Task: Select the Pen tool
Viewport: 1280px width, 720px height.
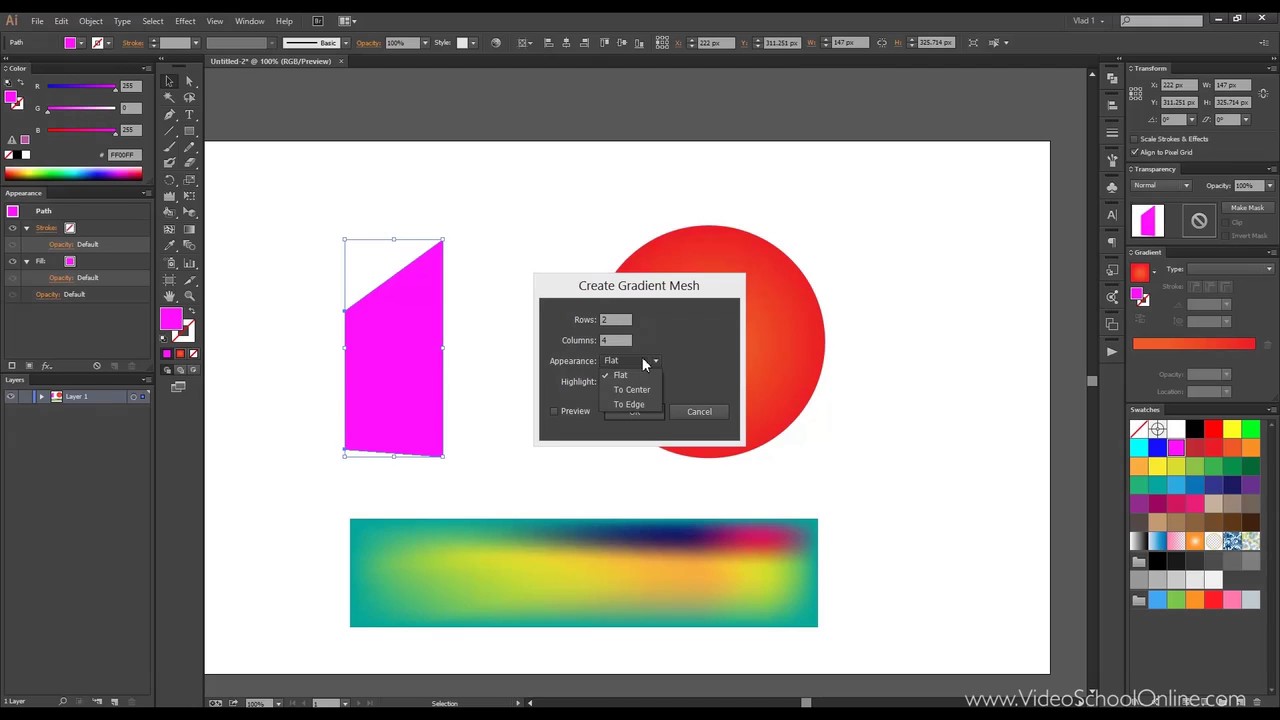Action: coord(169,114)
